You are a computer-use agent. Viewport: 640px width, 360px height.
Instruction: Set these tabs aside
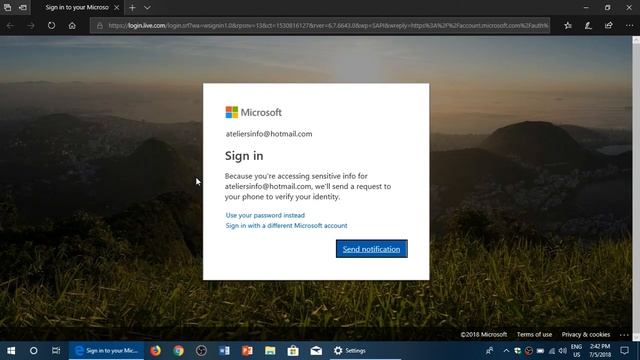(x=23, y=7)
